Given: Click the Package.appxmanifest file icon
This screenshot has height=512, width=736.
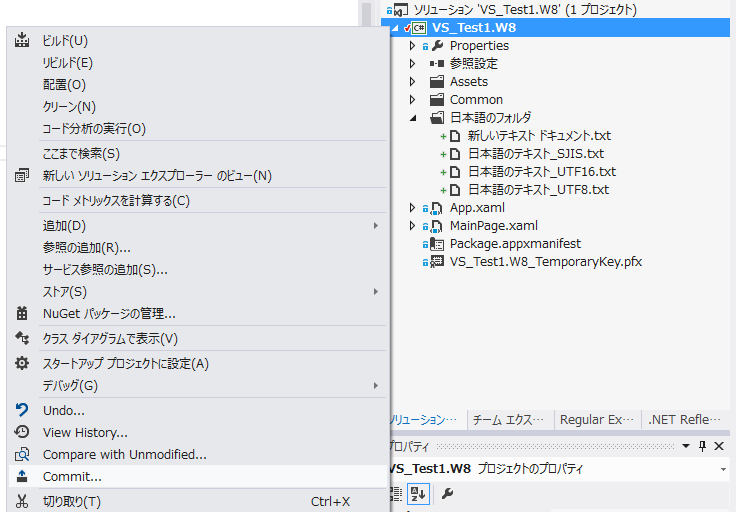Looking at the screenshot, I should (437, 244).
